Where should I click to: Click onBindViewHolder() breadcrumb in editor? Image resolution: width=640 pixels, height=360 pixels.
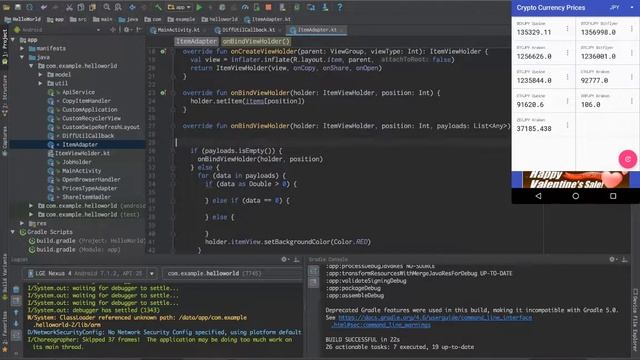point(256,41)
